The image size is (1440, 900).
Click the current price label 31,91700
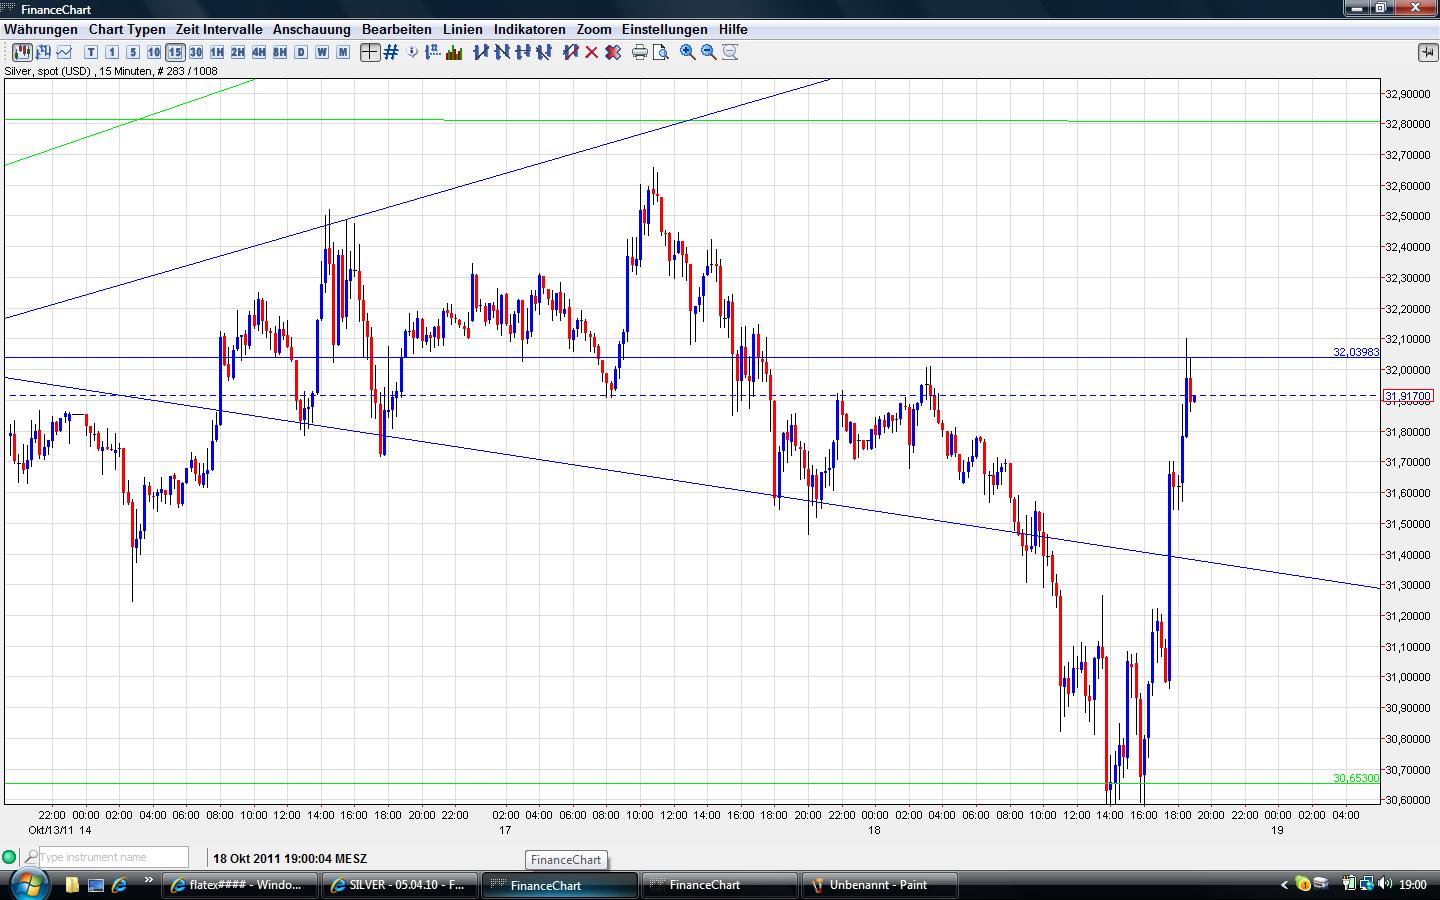pyautogui.click(x=1408, y=397)
